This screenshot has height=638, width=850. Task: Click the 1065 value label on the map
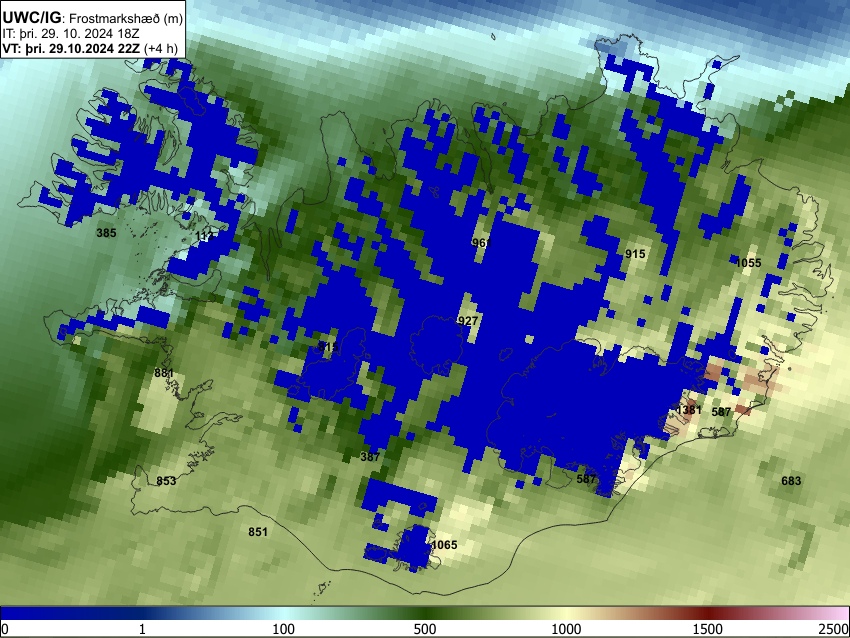coord(445,545)
